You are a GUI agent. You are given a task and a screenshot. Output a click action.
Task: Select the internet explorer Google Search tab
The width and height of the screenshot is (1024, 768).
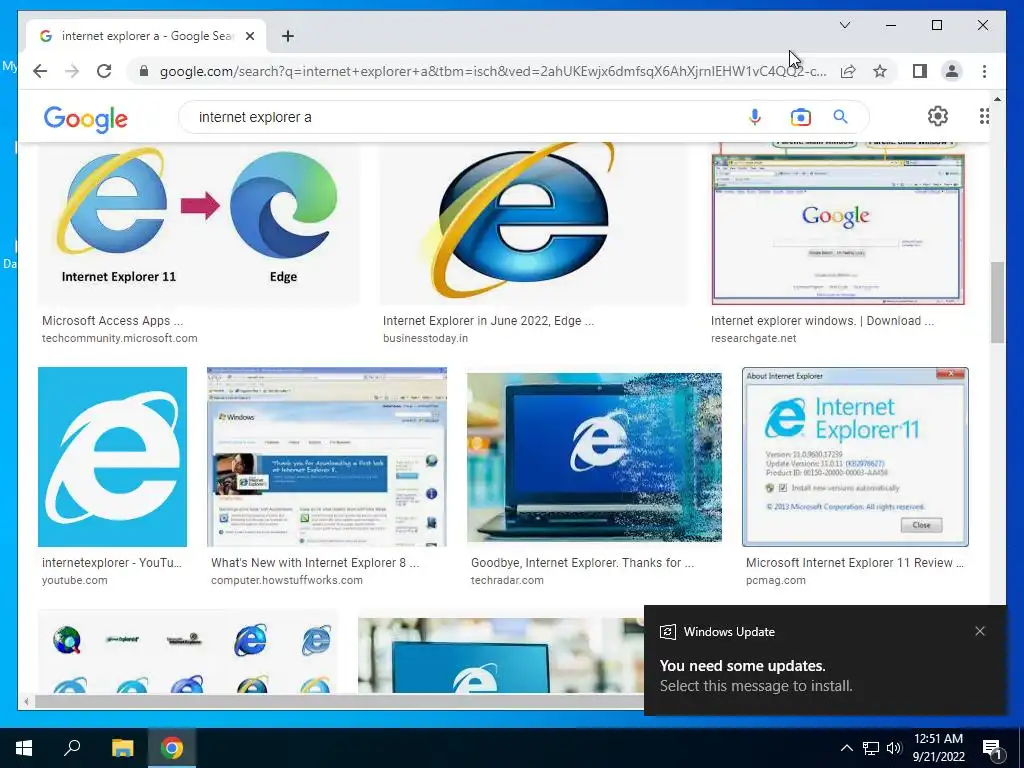(x=146, y=36)
